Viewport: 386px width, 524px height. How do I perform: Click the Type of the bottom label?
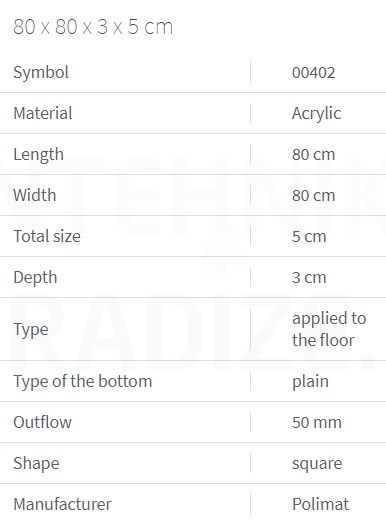coord(83,382)
